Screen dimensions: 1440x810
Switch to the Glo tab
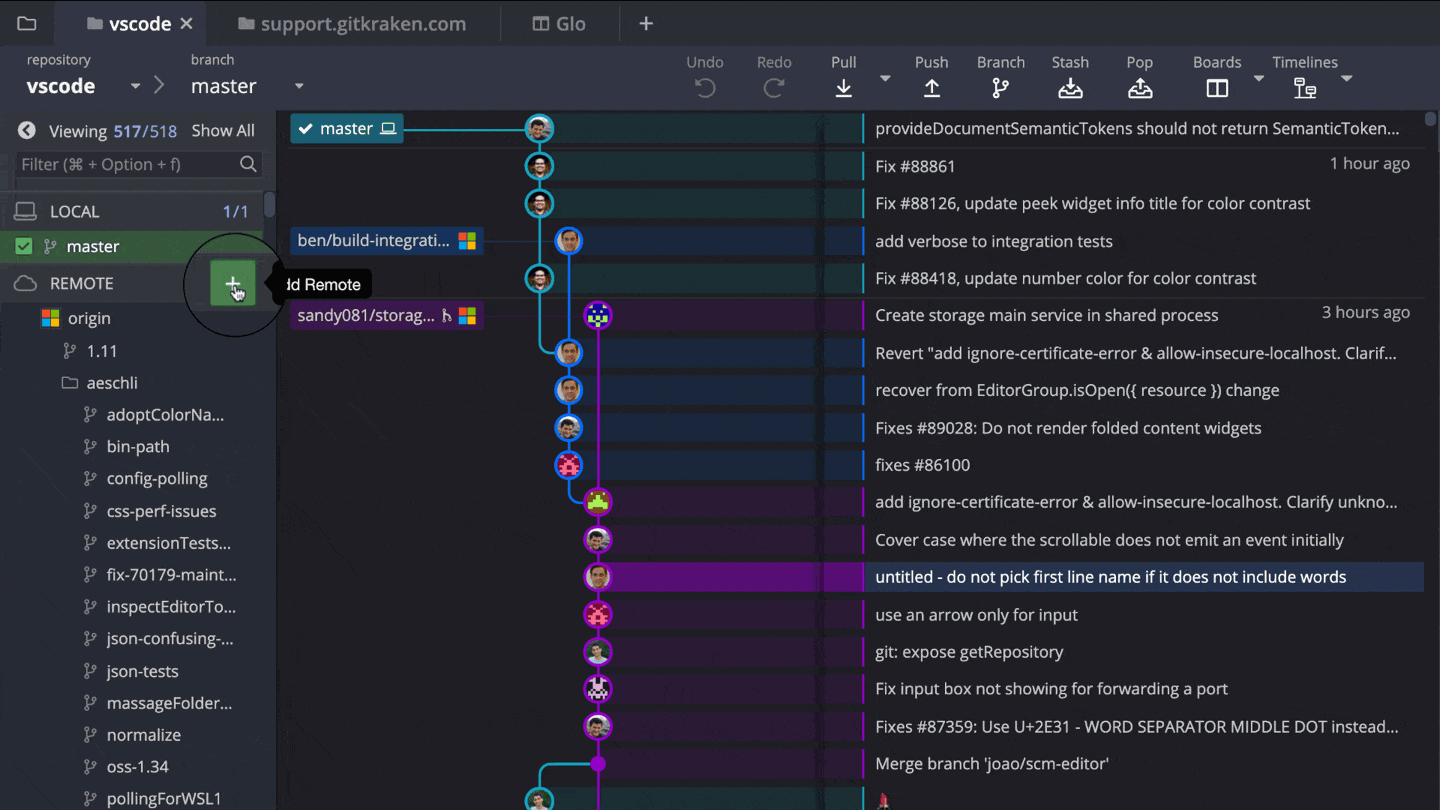coord(559,23)
